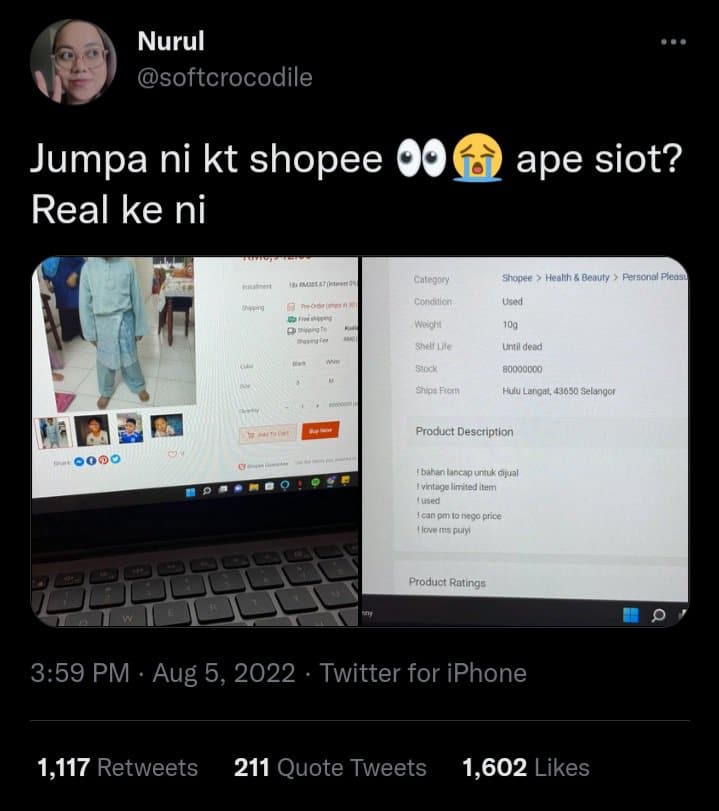The width and height of the screenshot is (719, 811).
Task: View the 1,117 Retweets list
Action: 117,768
